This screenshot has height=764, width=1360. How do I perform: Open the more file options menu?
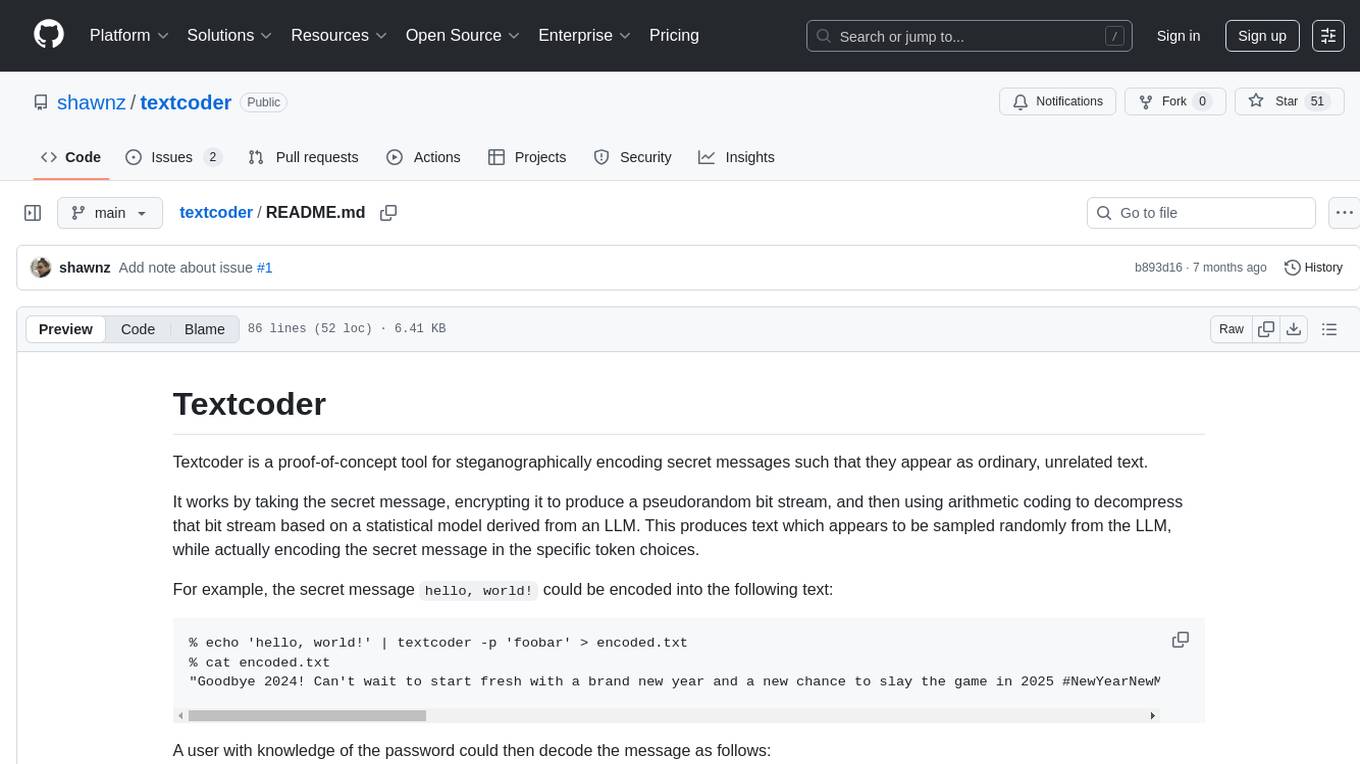1344,213
